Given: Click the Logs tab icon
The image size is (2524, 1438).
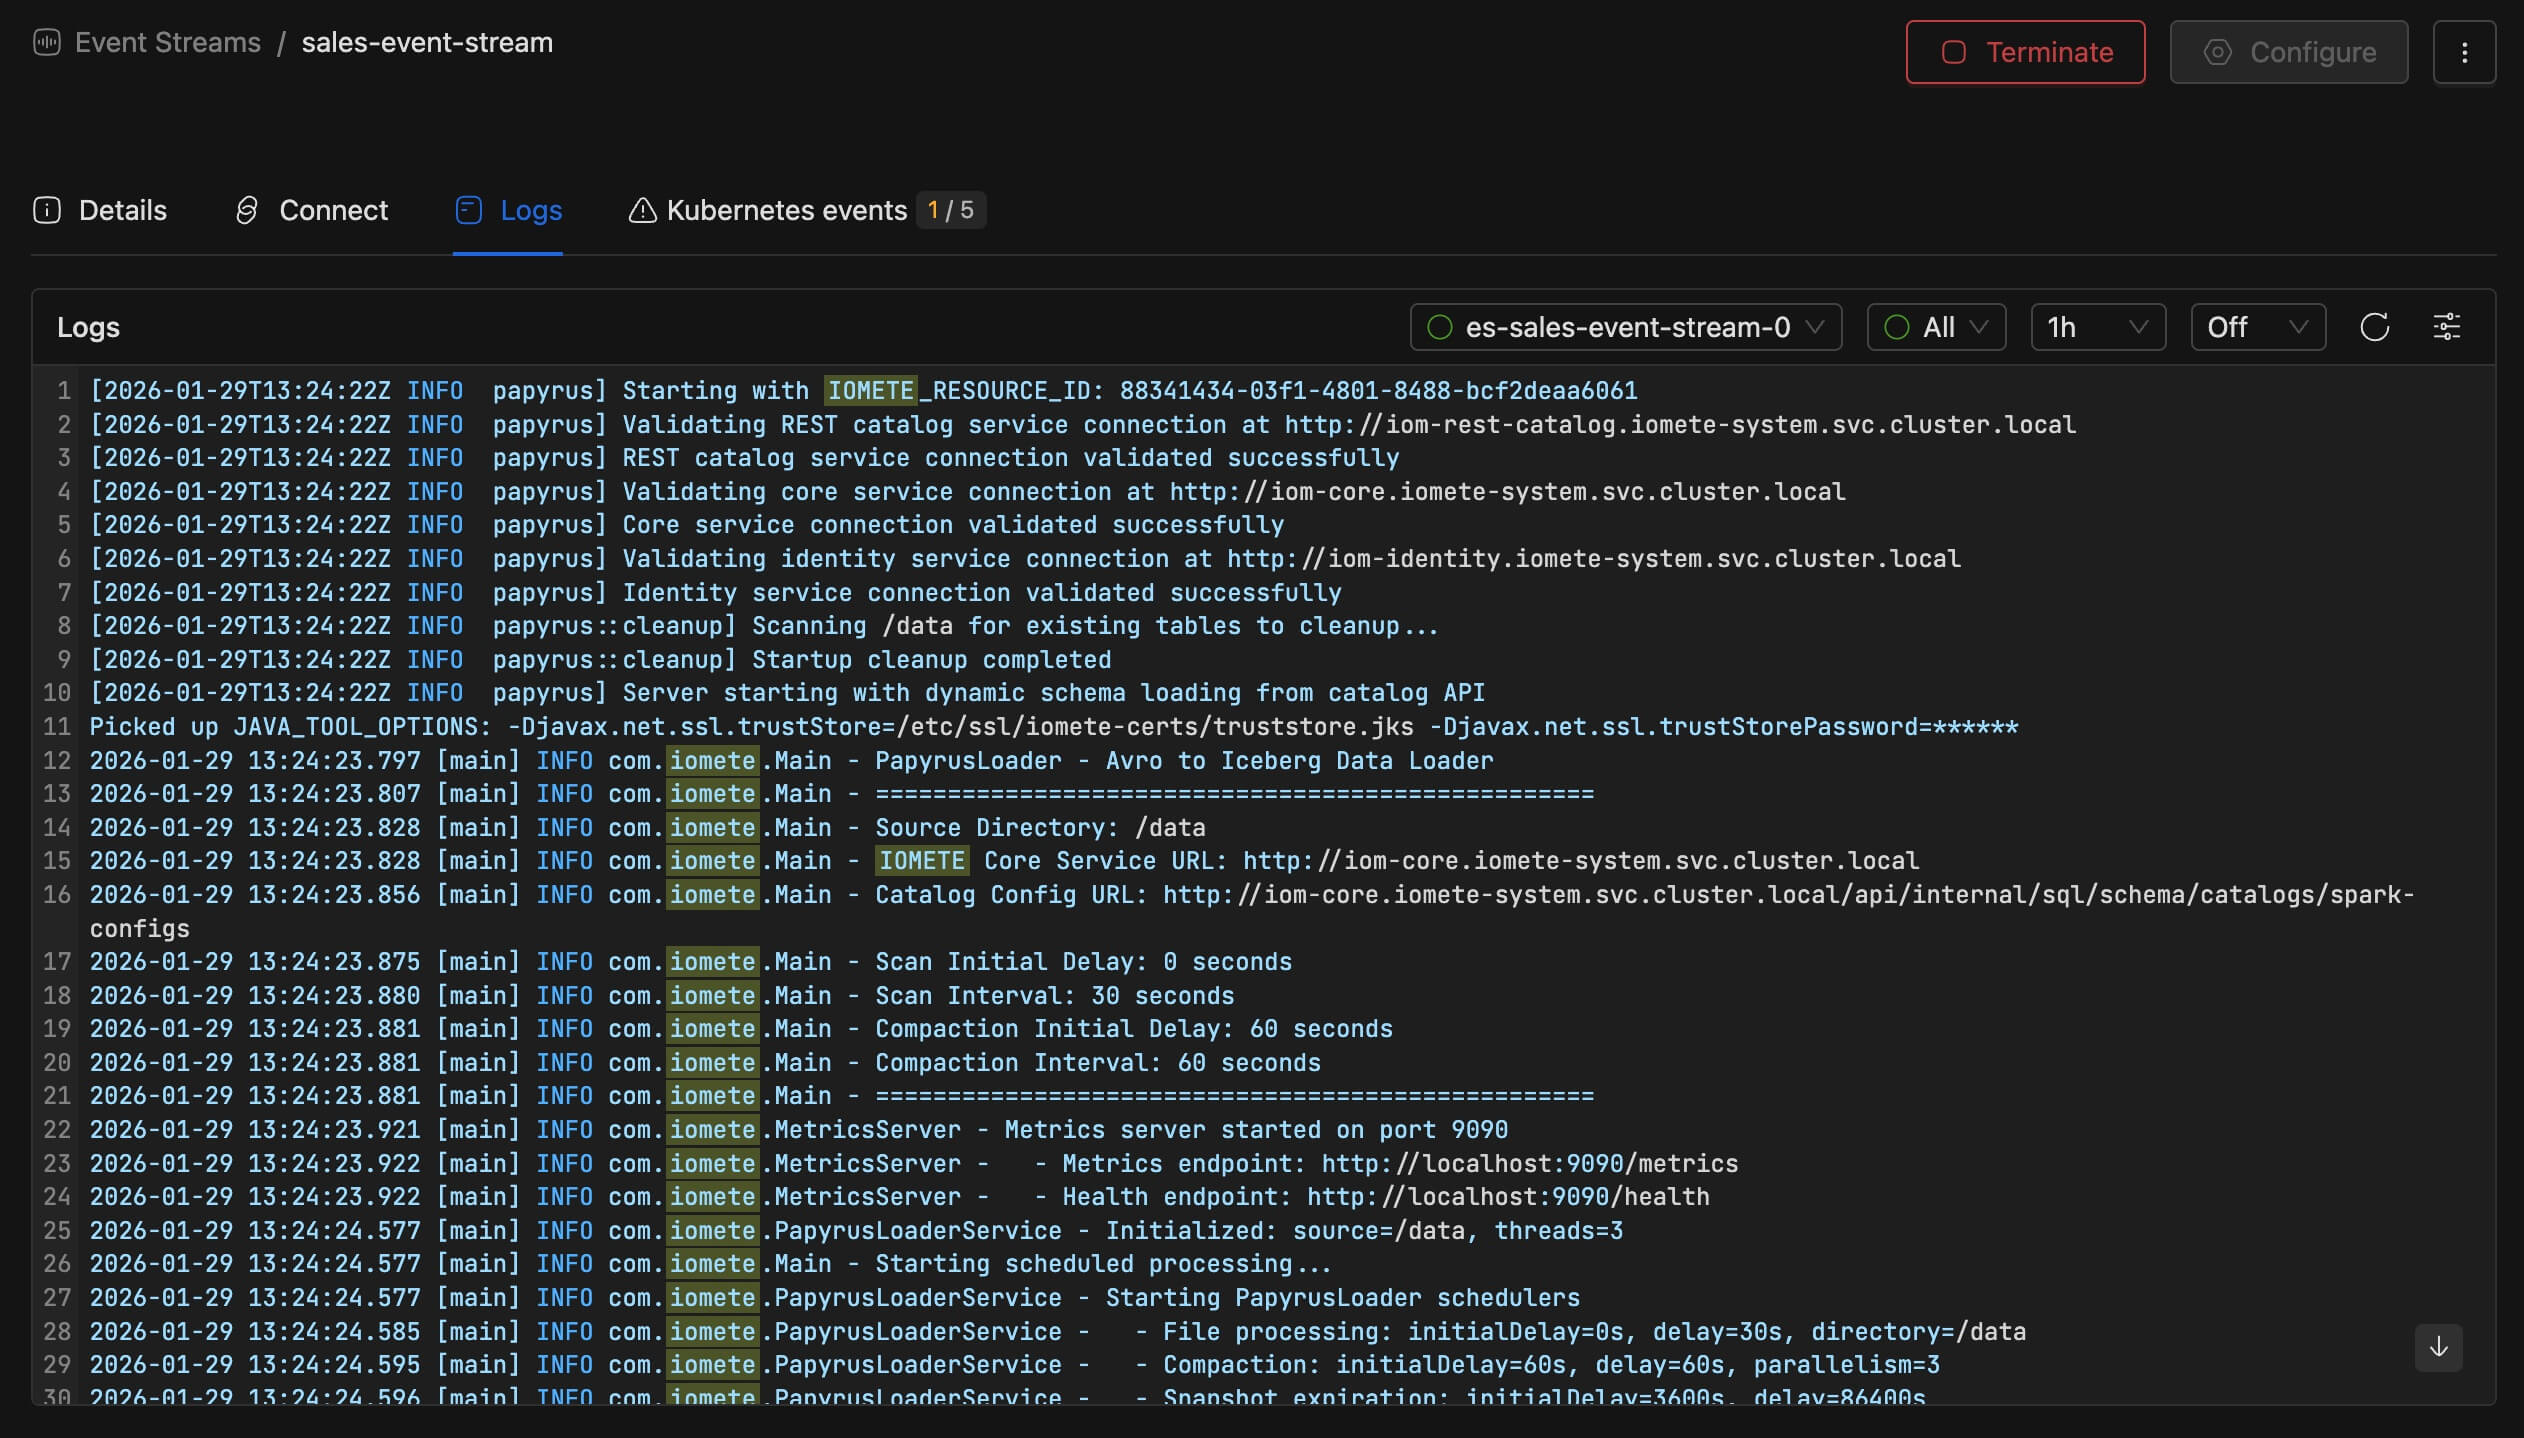Looking at the screenshot, I should tap(469, 211).
